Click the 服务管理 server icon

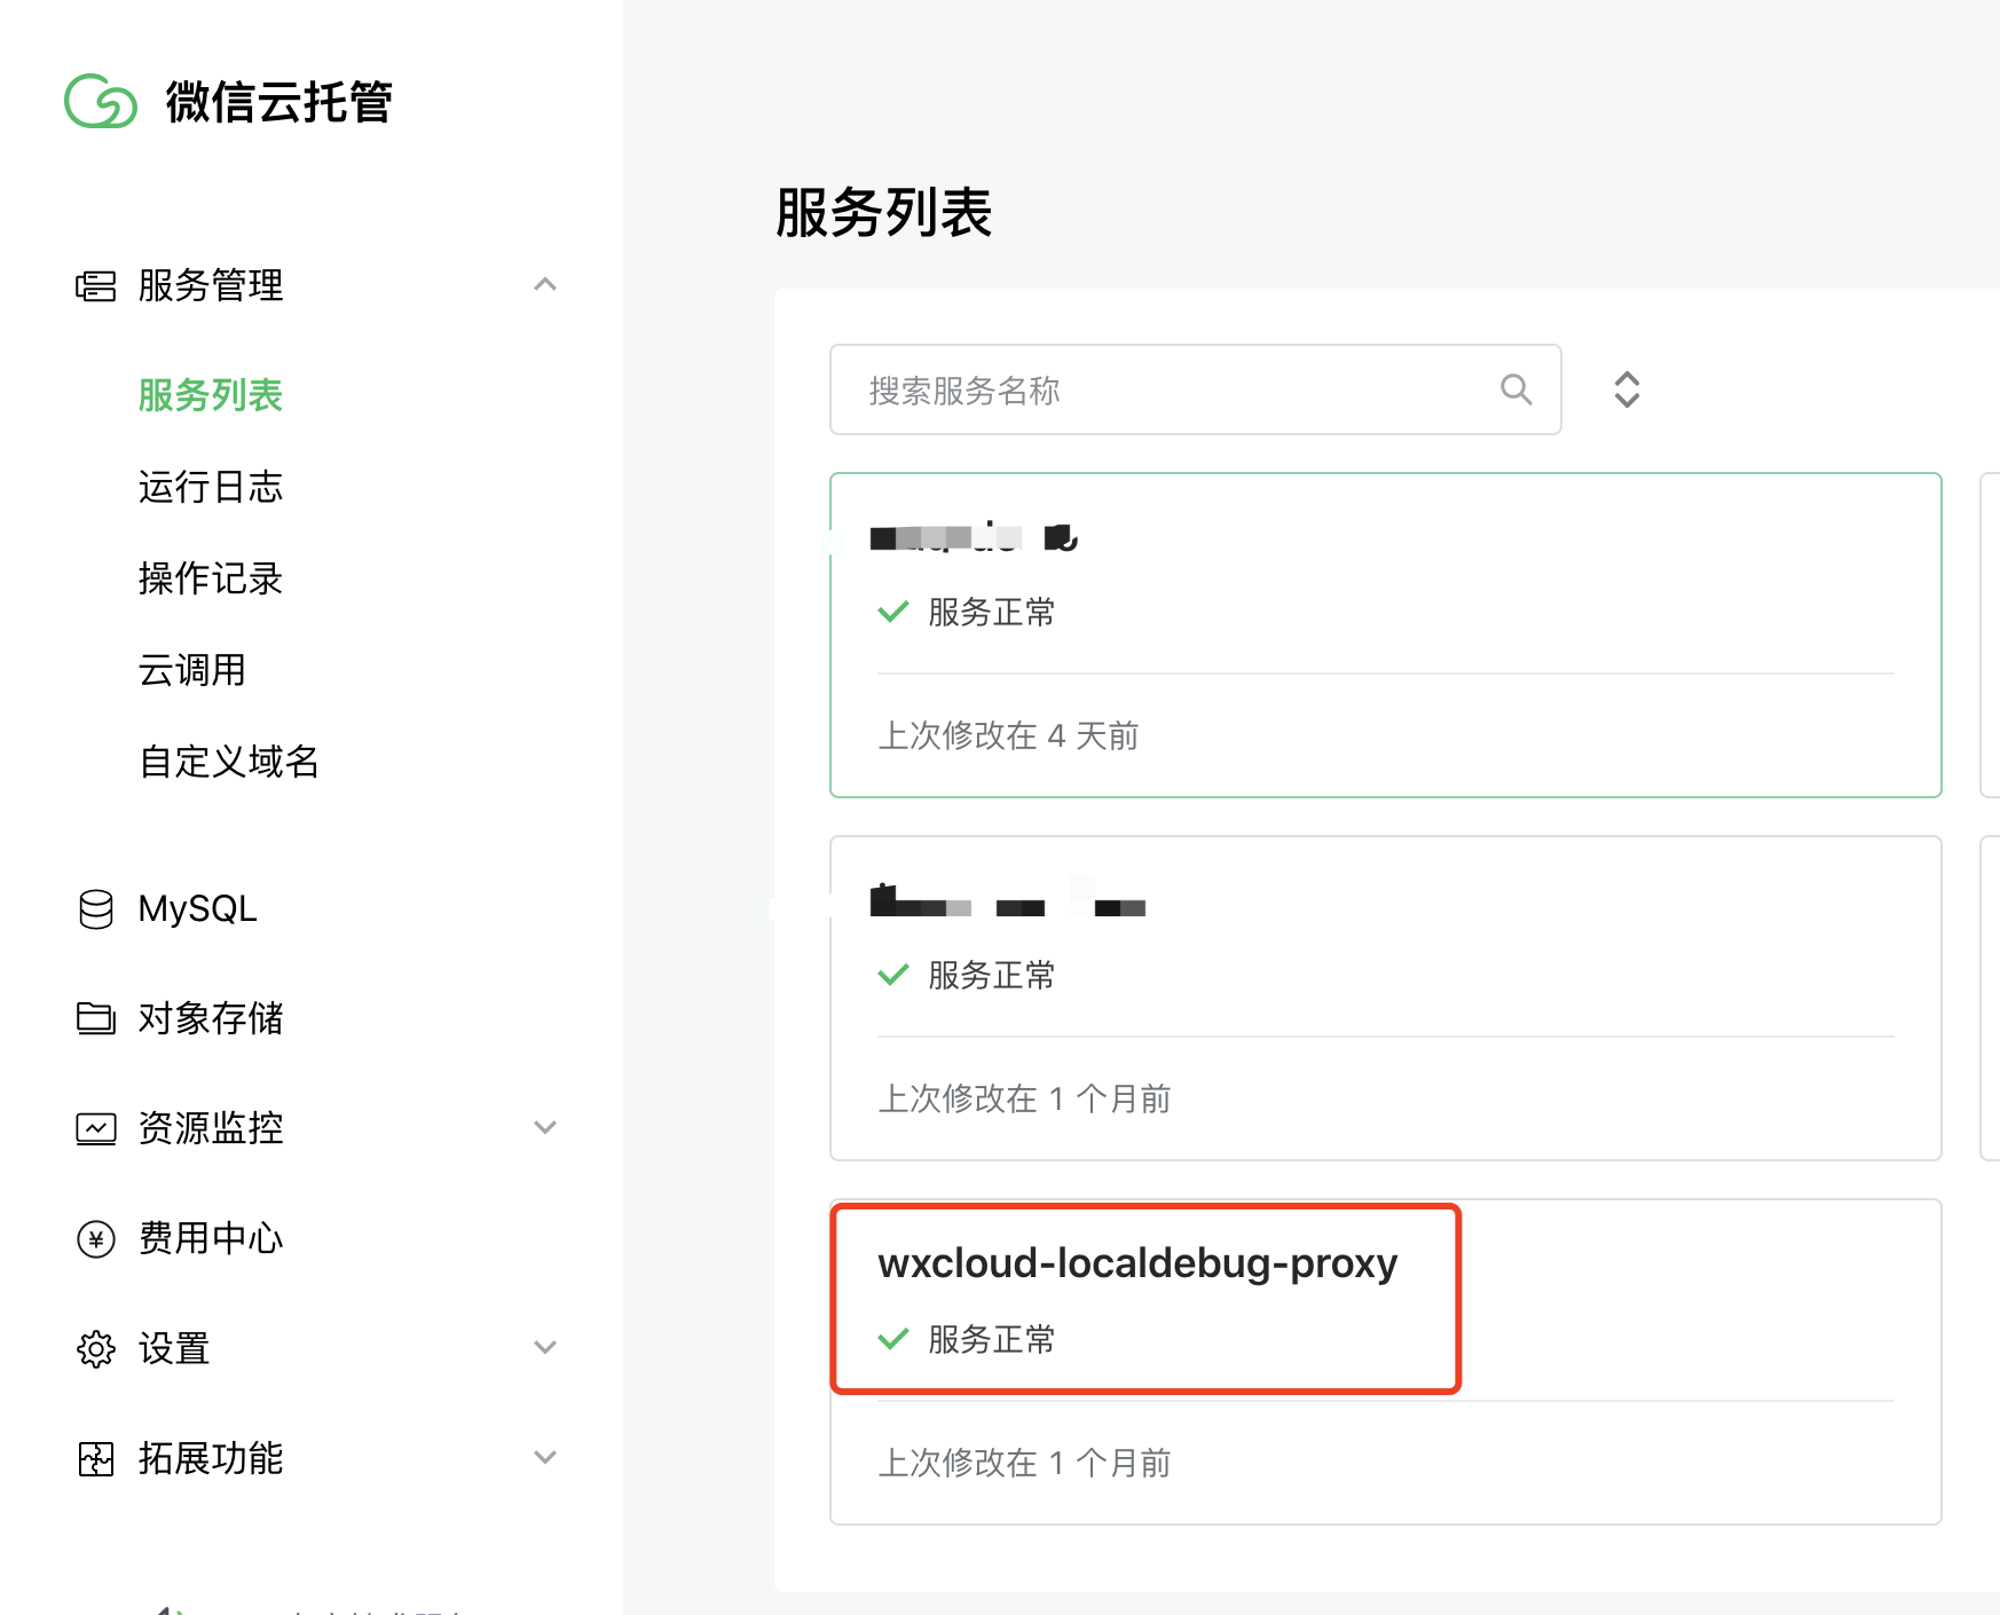pos(96,286)
